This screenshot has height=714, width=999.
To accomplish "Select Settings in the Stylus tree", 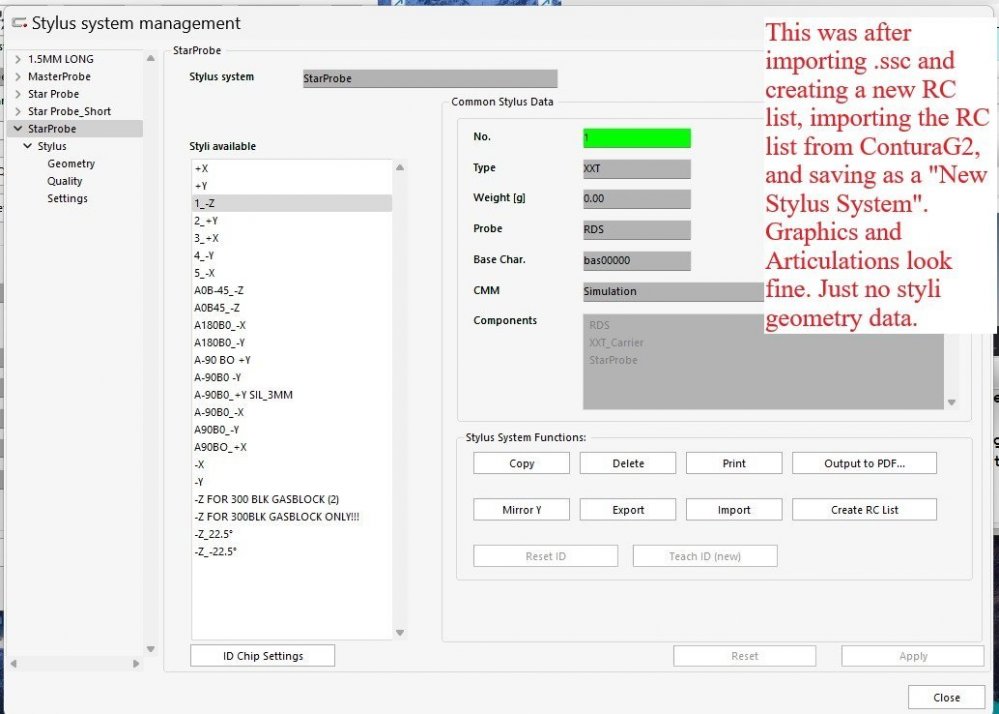I will pyautogui.click(x=67, y=198).
